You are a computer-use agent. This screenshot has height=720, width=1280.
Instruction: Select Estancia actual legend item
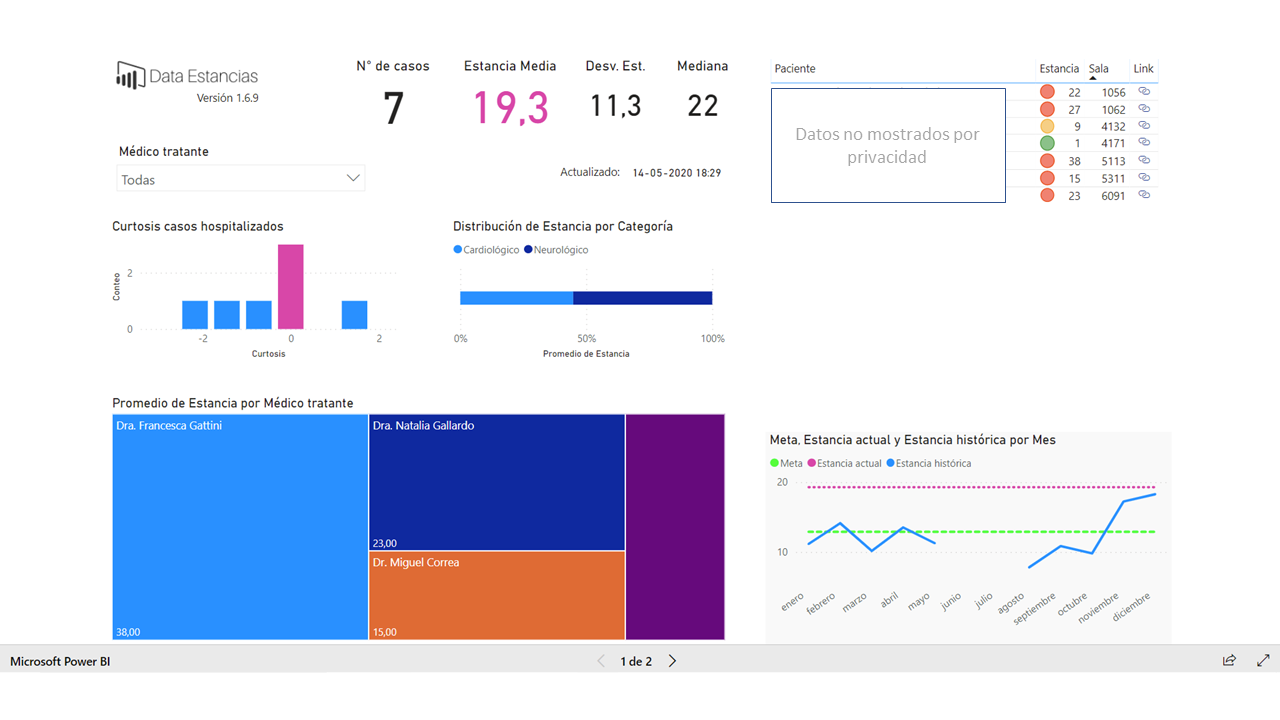click(x=844, y=463)
